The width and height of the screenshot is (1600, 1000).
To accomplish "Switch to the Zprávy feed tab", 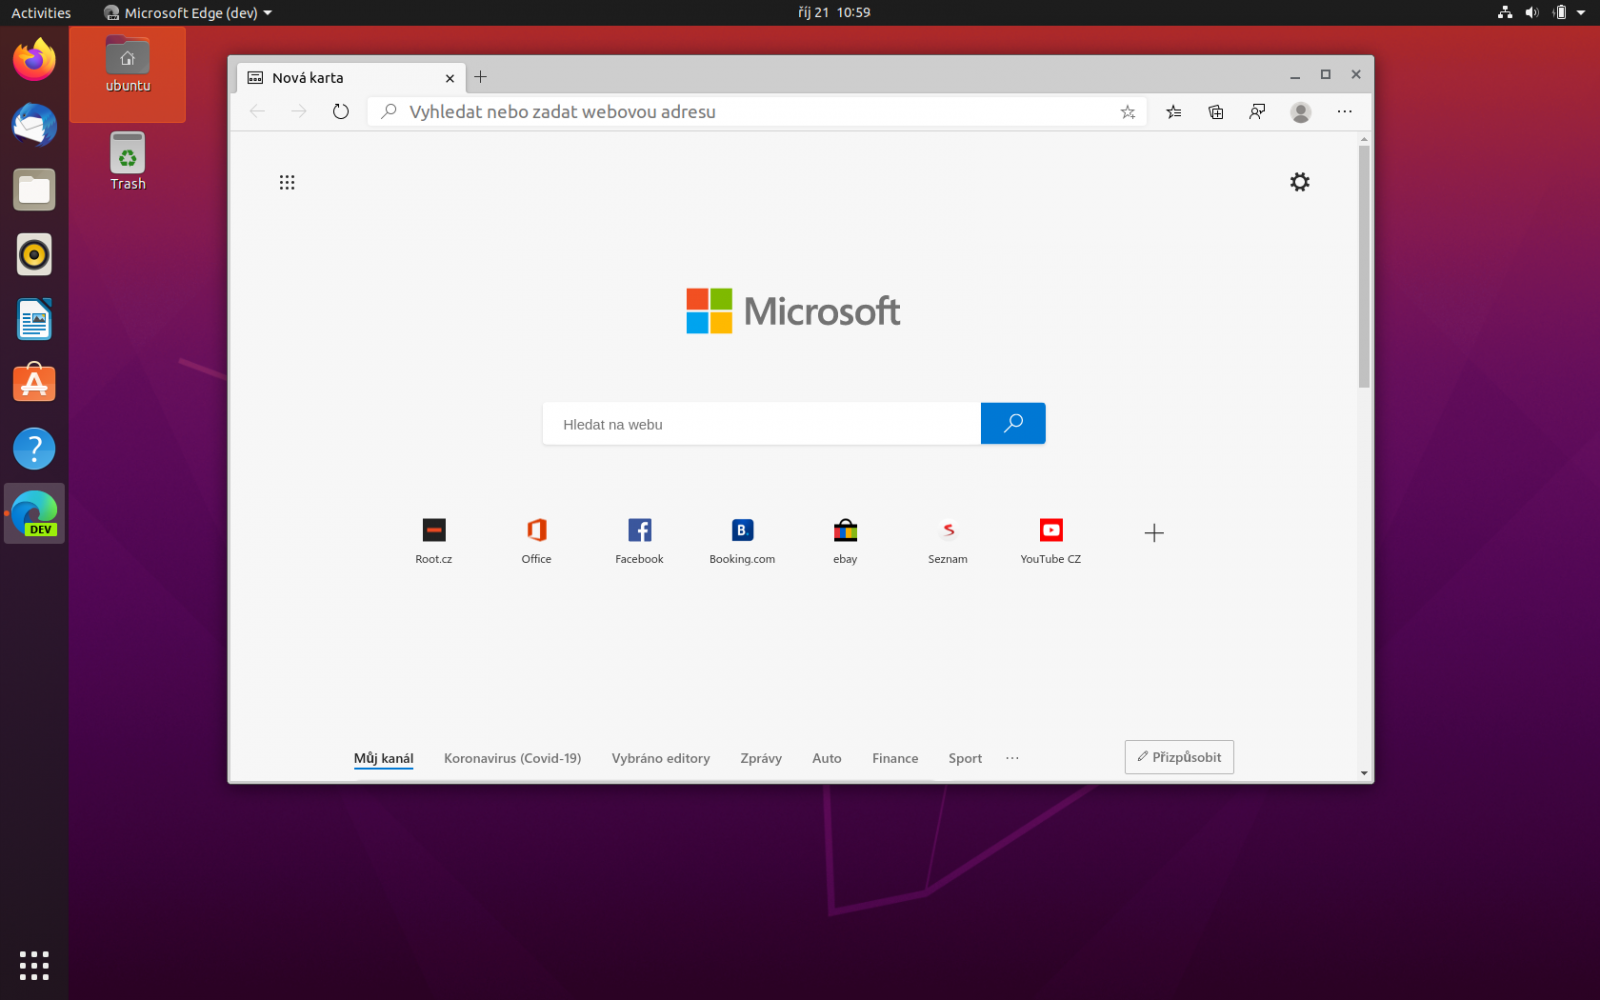I will point(761,758).
